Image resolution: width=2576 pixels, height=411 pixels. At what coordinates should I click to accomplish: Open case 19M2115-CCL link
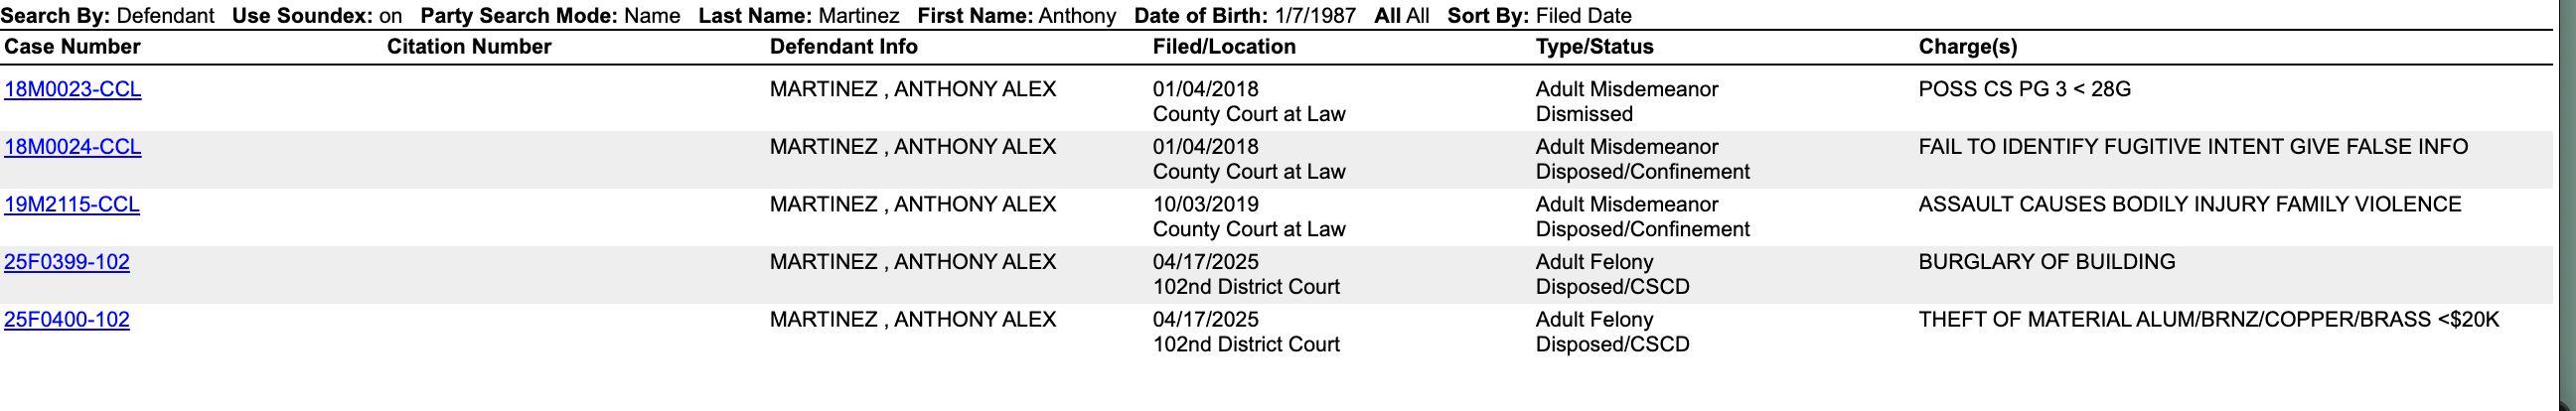click(x=72, y=205)
